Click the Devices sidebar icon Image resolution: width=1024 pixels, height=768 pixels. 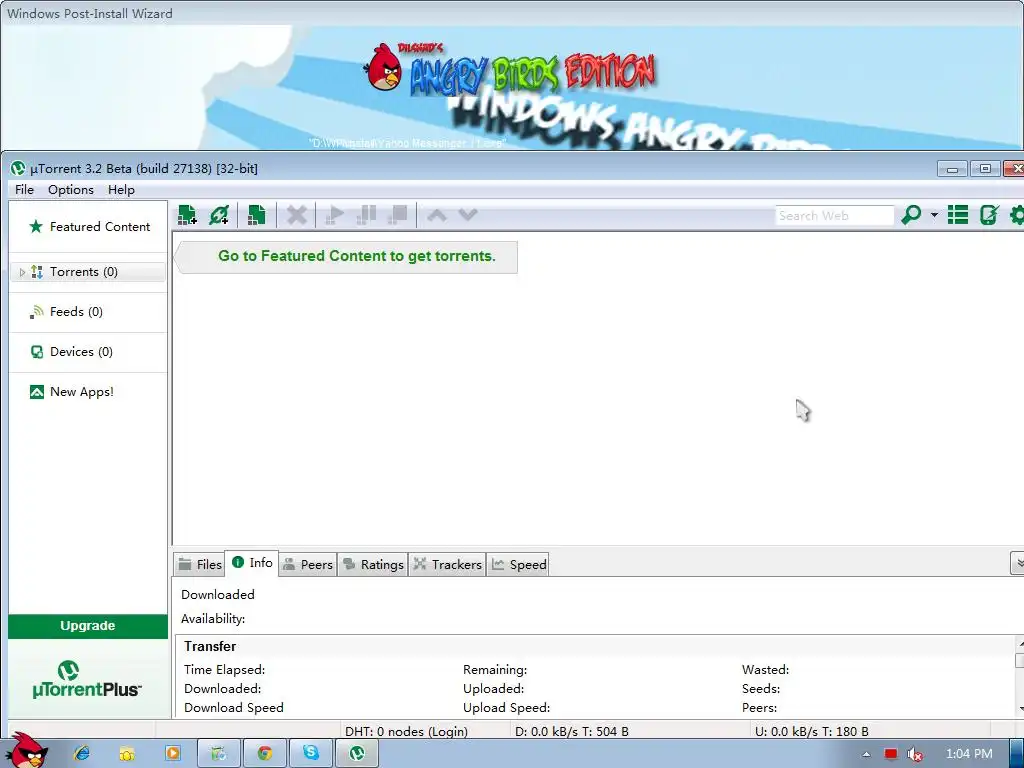[37, 352]
